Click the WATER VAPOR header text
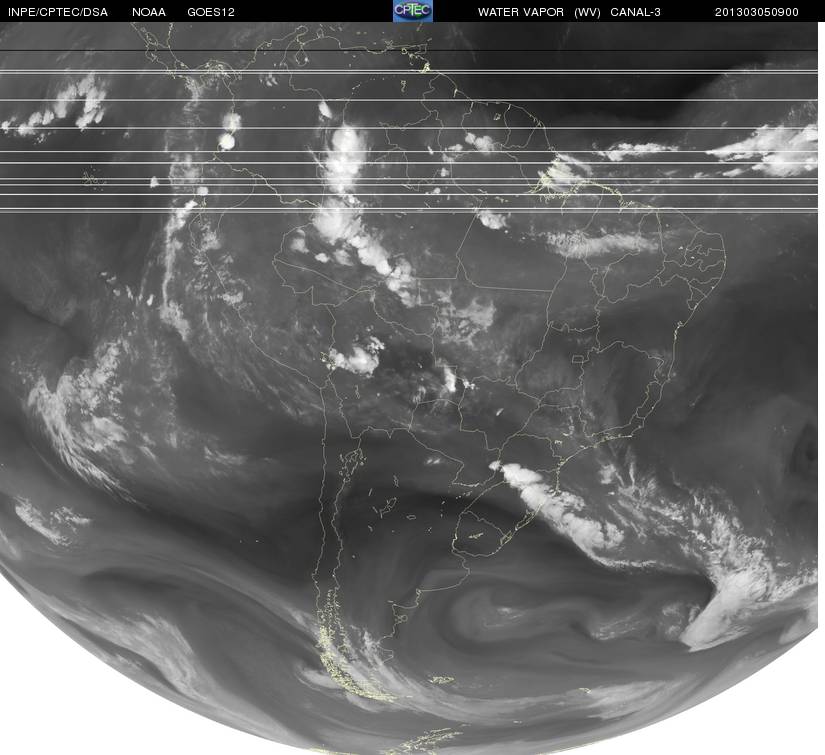 [521, 12]
